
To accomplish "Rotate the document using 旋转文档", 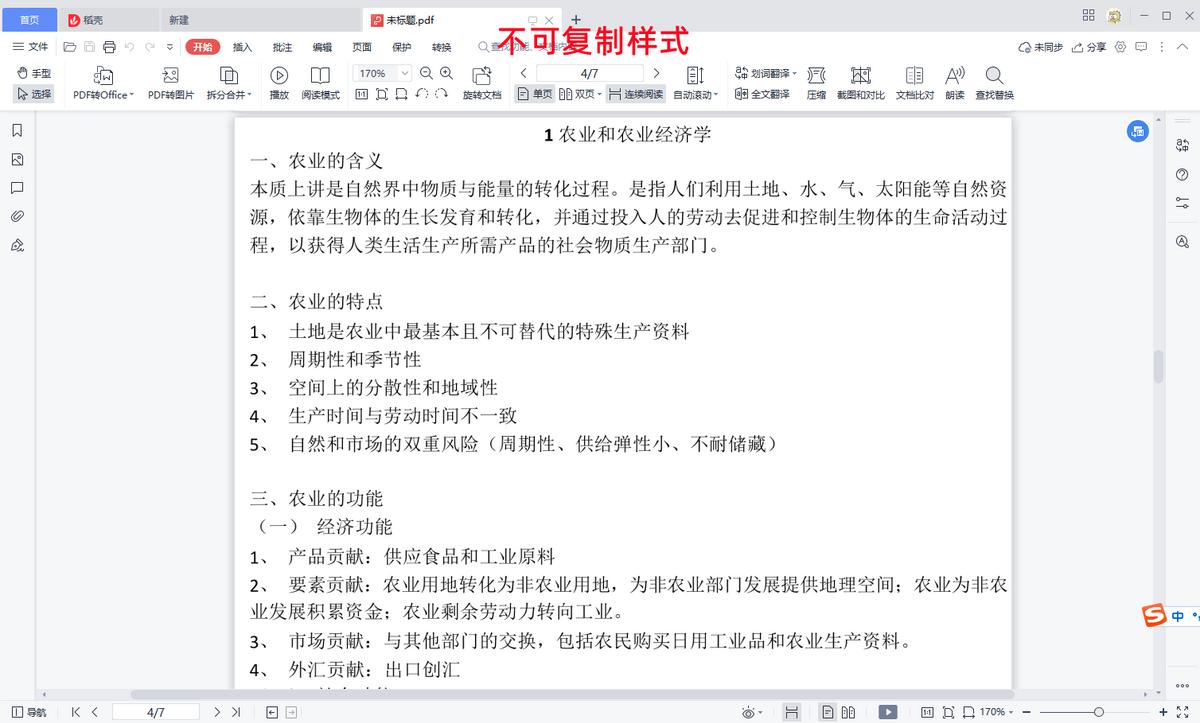I will click(x=483, y=80).
